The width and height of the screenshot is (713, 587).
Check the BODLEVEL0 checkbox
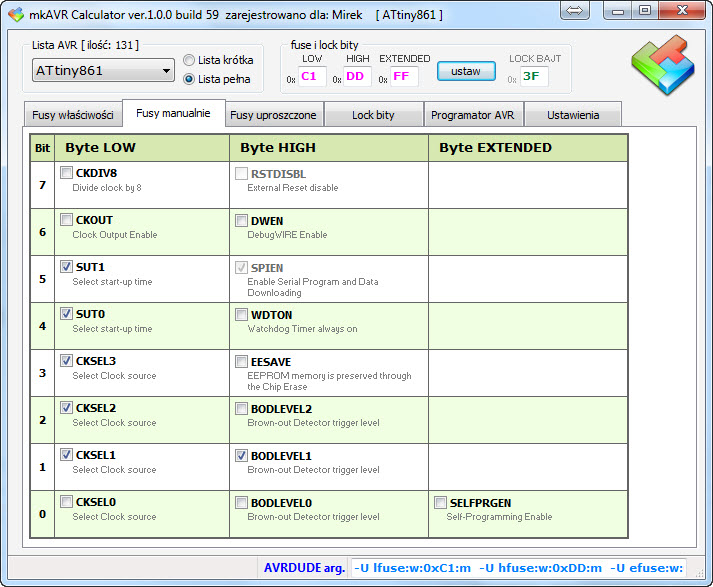pyautogui.click(x=241, y=502)
